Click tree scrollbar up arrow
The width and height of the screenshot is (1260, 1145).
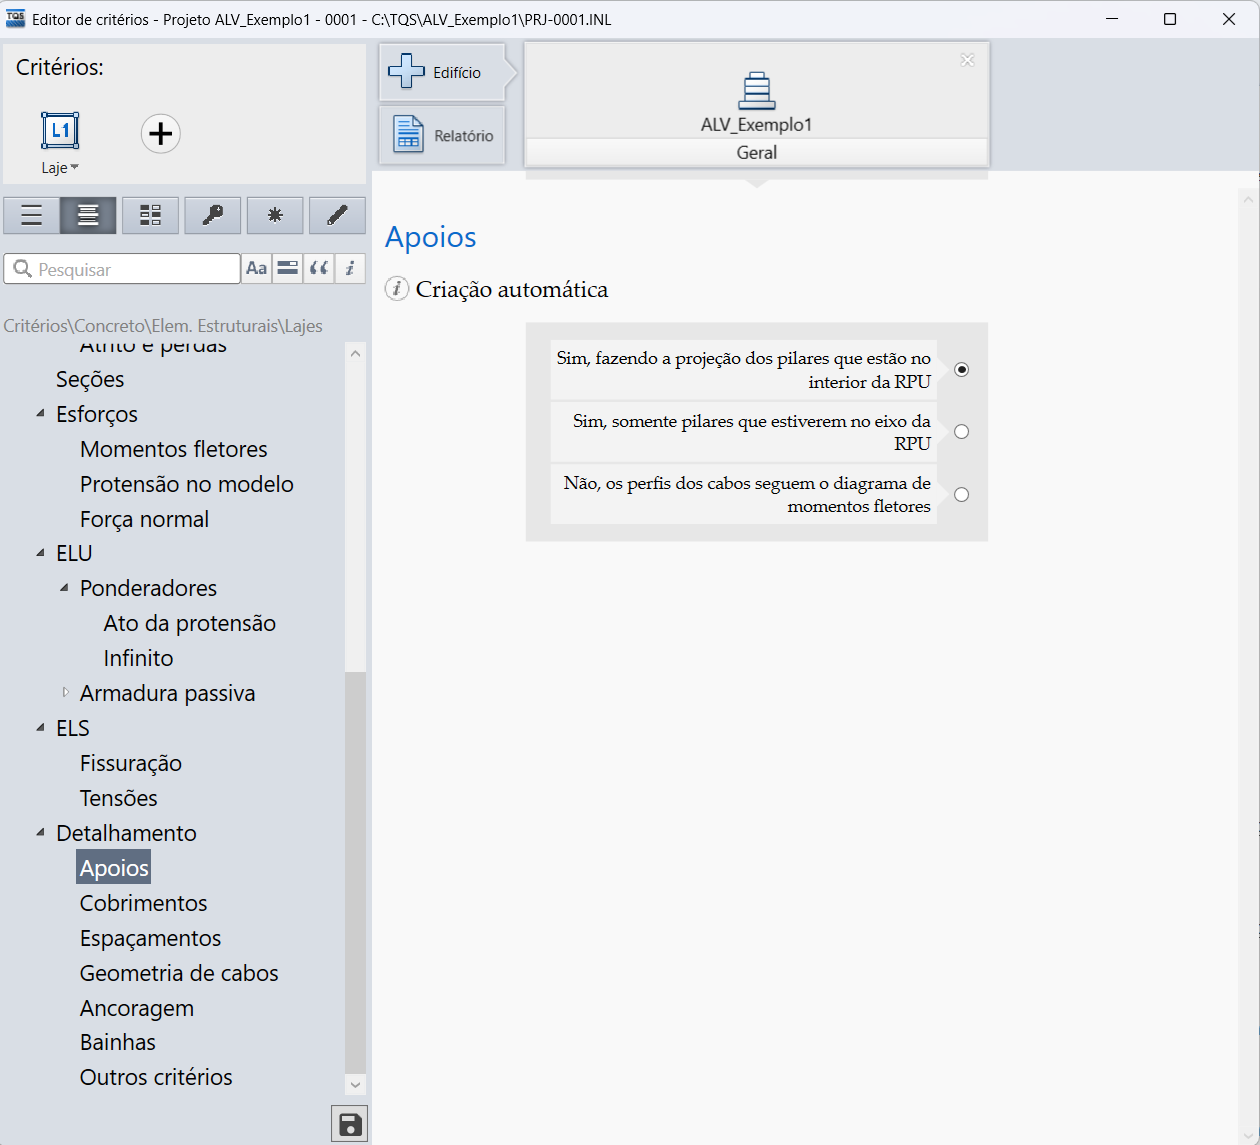click(355, 353)
